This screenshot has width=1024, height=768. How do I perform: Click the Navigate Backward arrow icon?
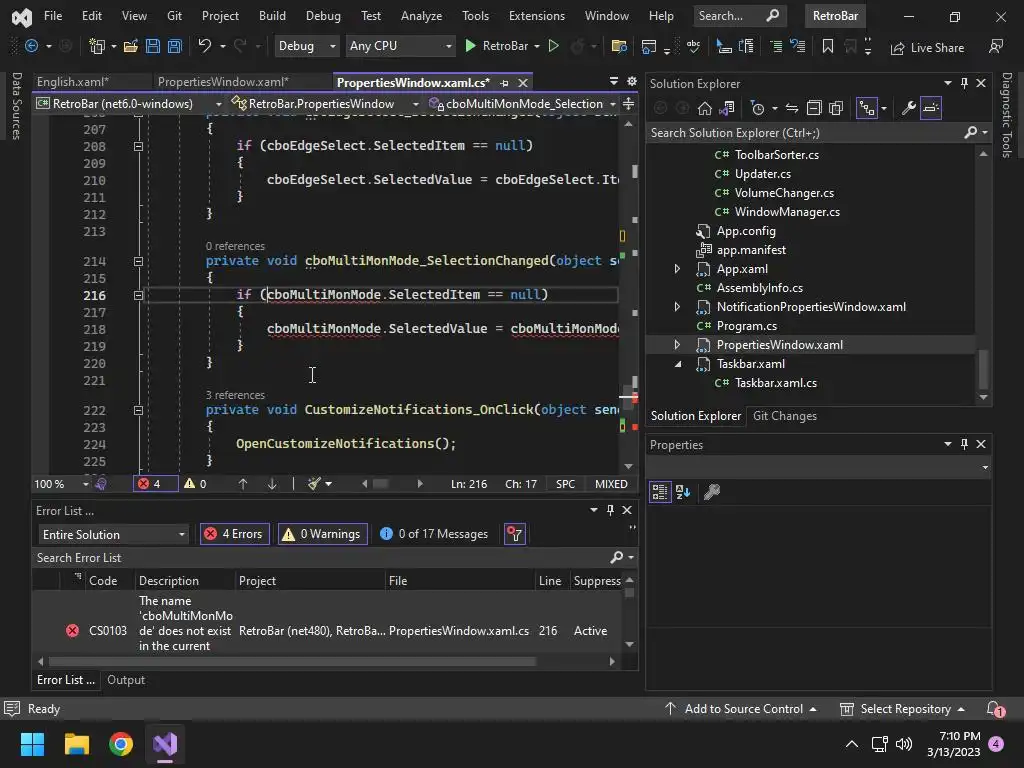[x=31, y=46]
